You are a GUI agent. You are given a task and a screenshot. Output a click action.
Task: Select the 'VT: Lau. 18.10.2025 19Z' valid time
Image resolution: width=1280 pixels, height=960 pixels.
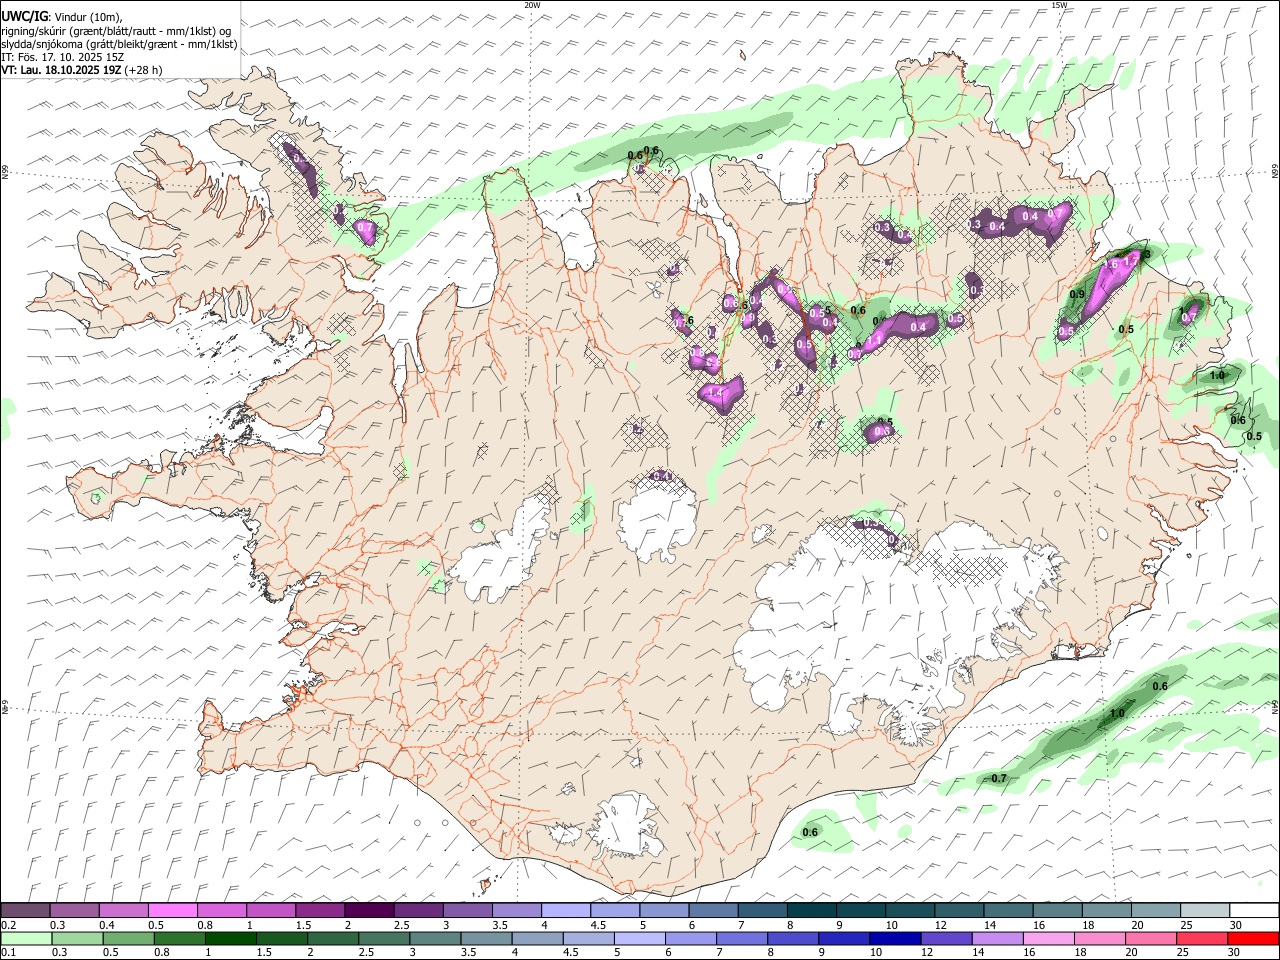pyautogui.click(x=62, y=70)
